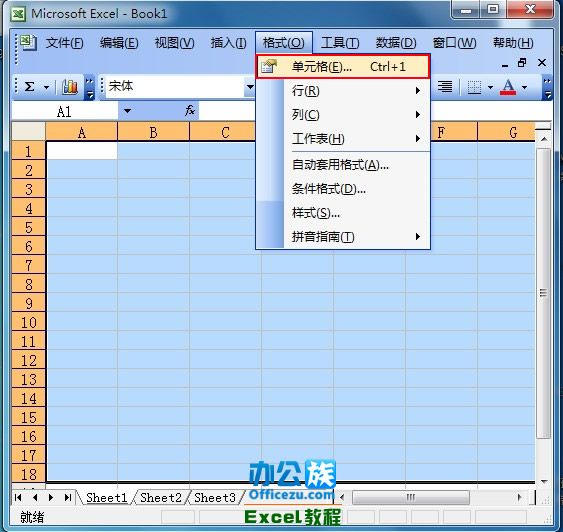Select column A header
The image size is (563, 532).
[x=82, y=132]
